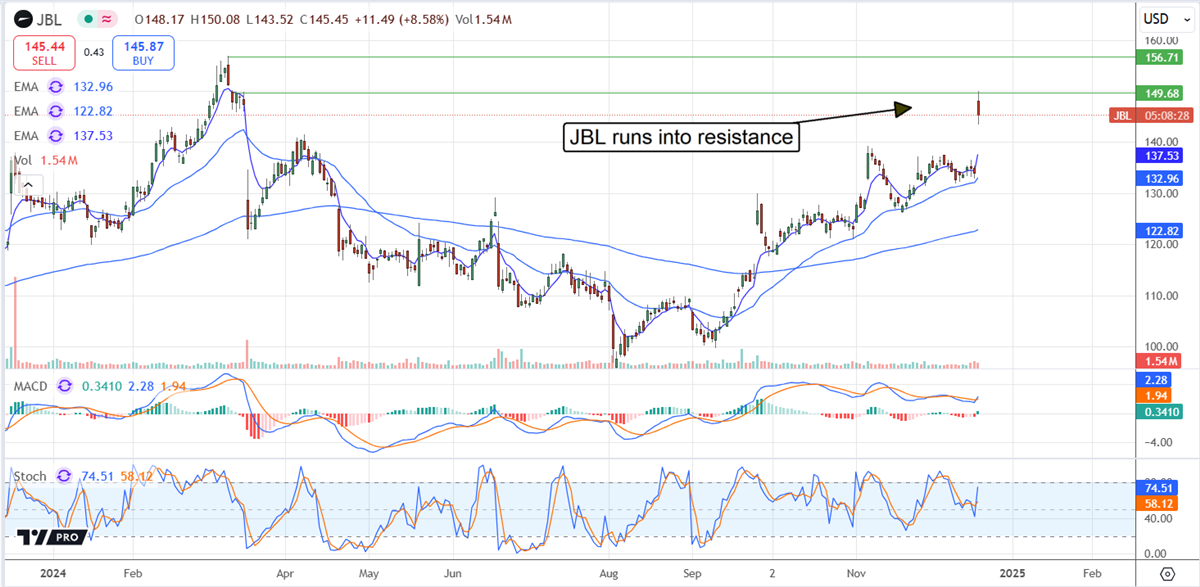1200x587 pixels.
Task: Click the 05:08:28 countdown label
Action: pyautogui.click(x=1163, y=115)
